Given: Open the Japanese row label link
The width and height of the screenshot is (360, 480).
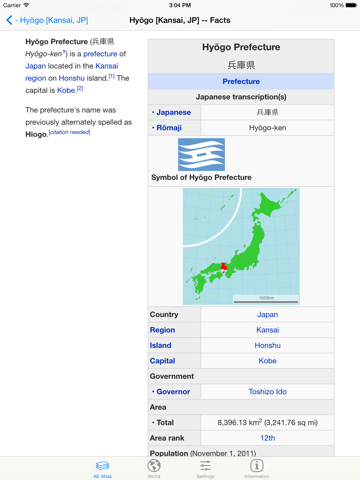Looking at the screenshot, I should (x=174, y=112).
